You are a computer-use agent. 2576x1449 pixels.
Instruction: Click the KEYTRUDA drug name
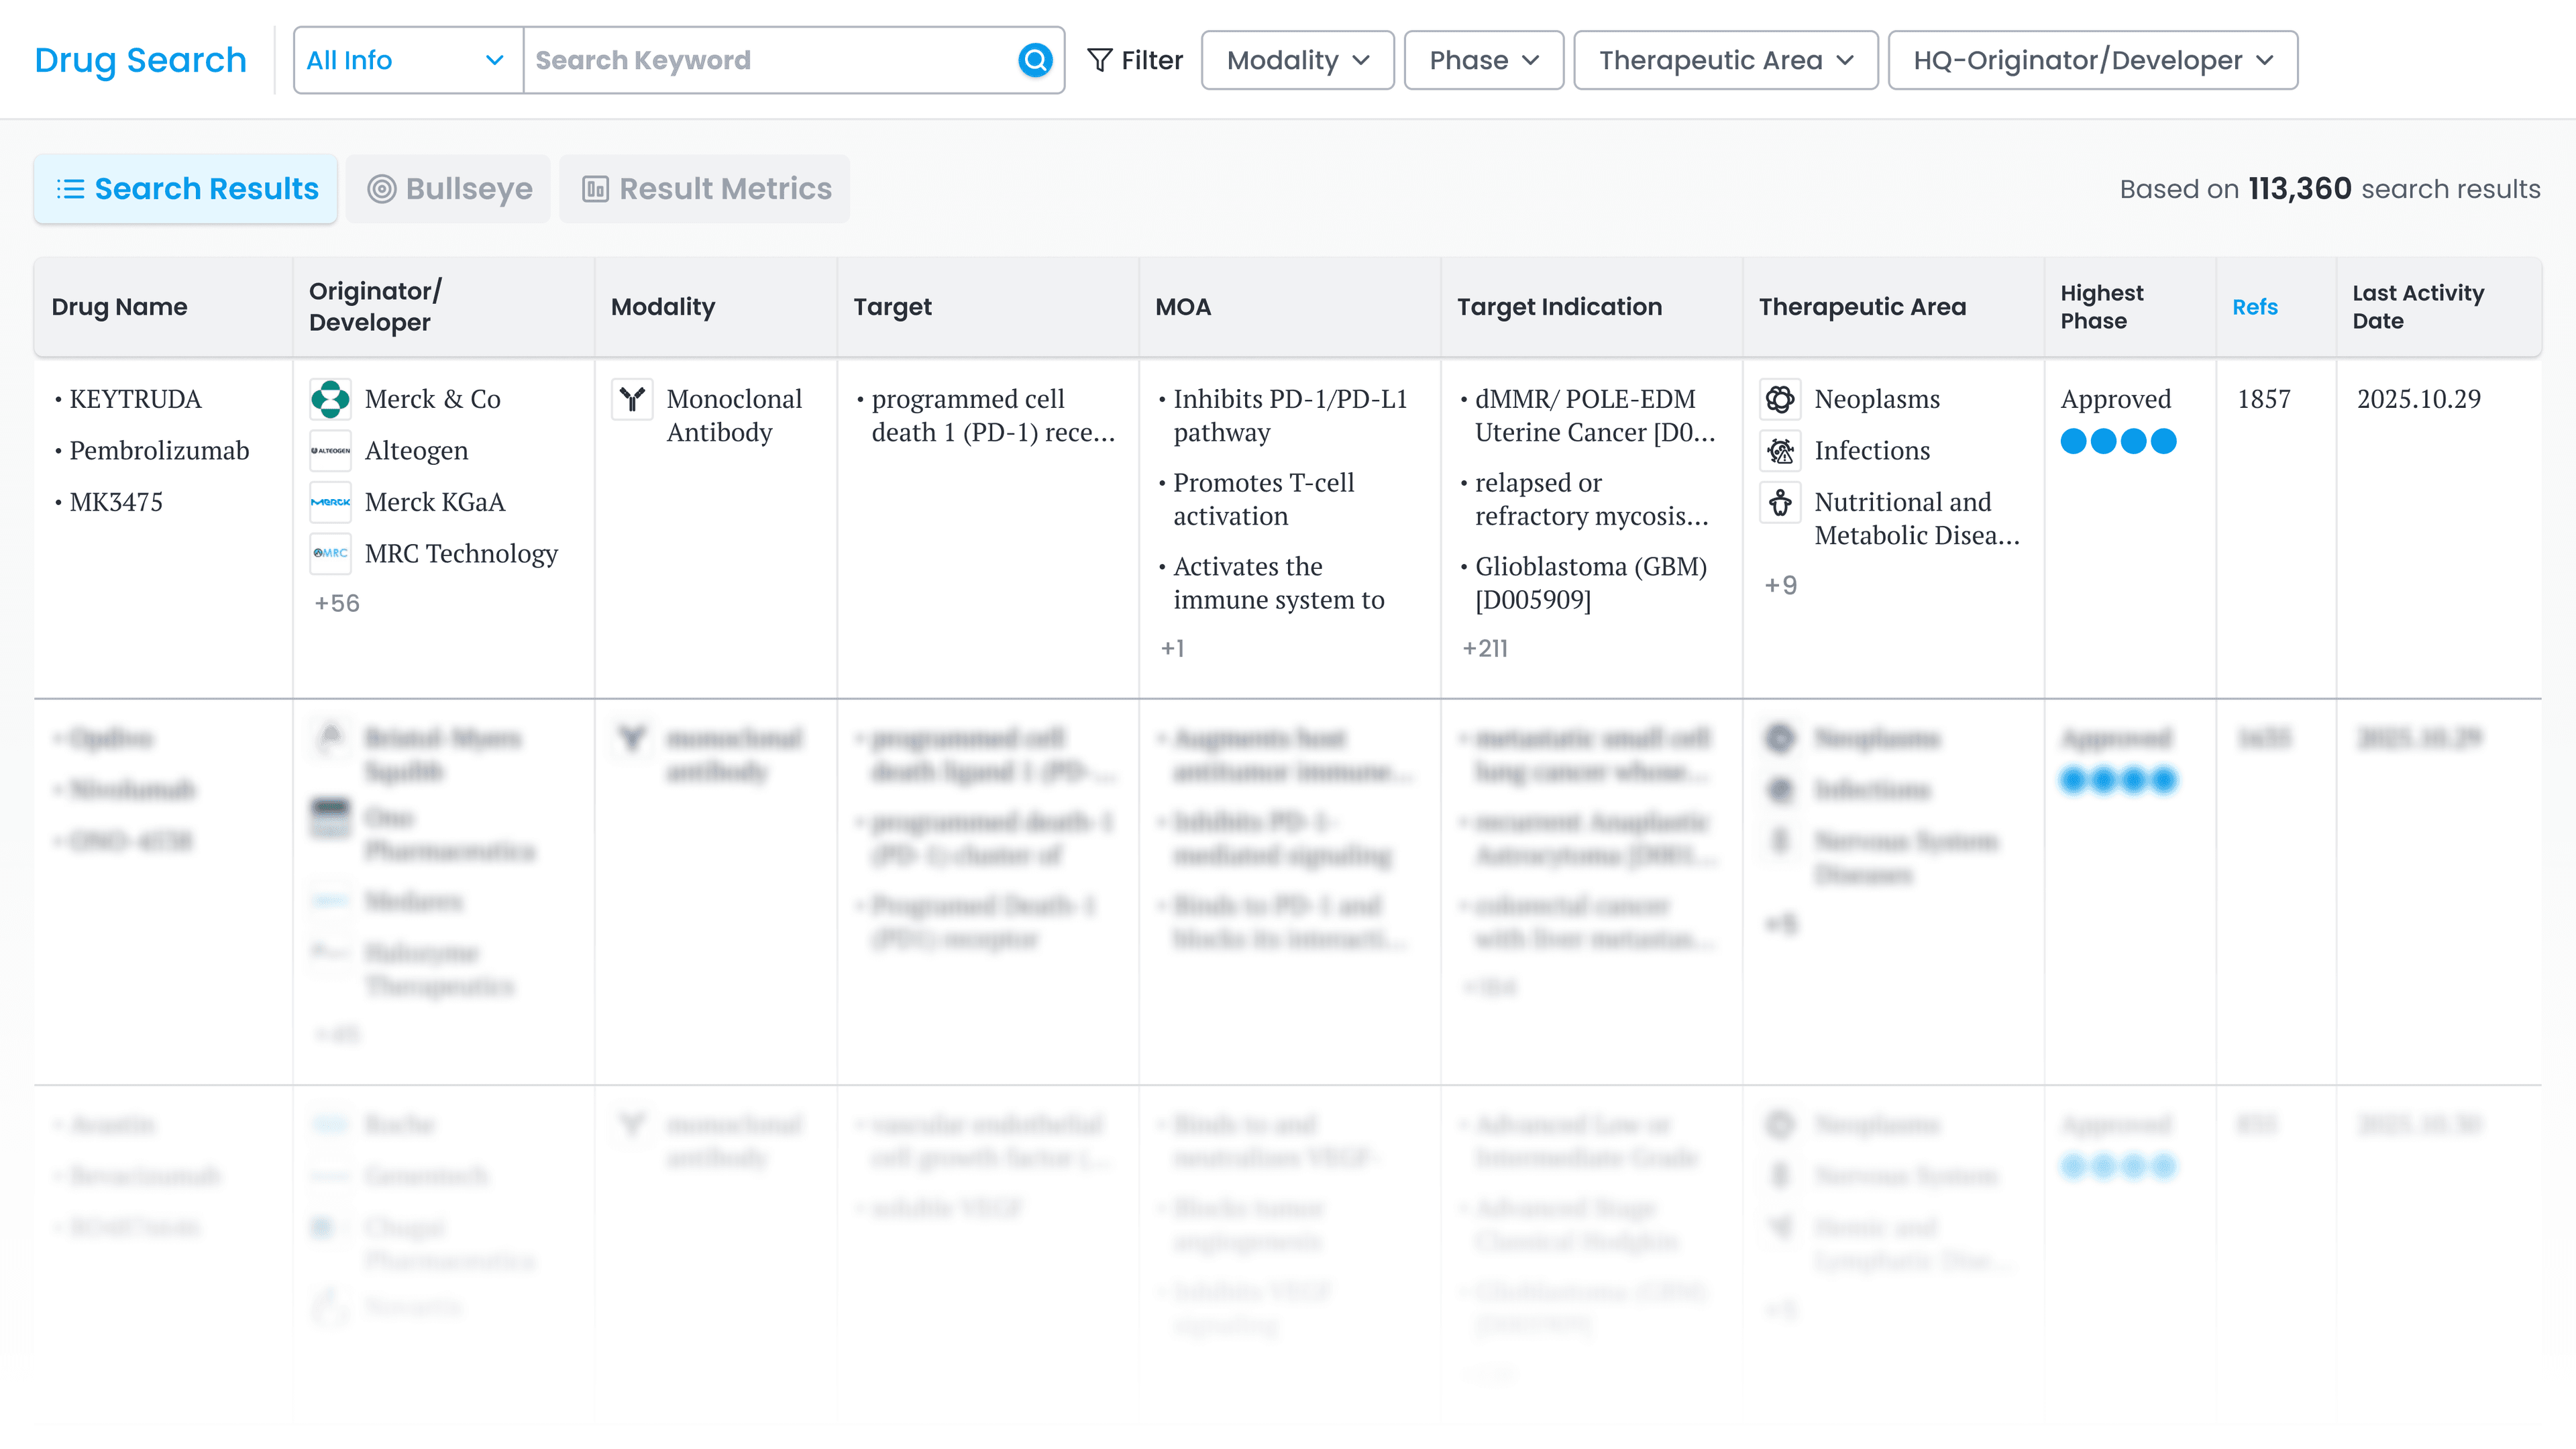tap(135, 399)
